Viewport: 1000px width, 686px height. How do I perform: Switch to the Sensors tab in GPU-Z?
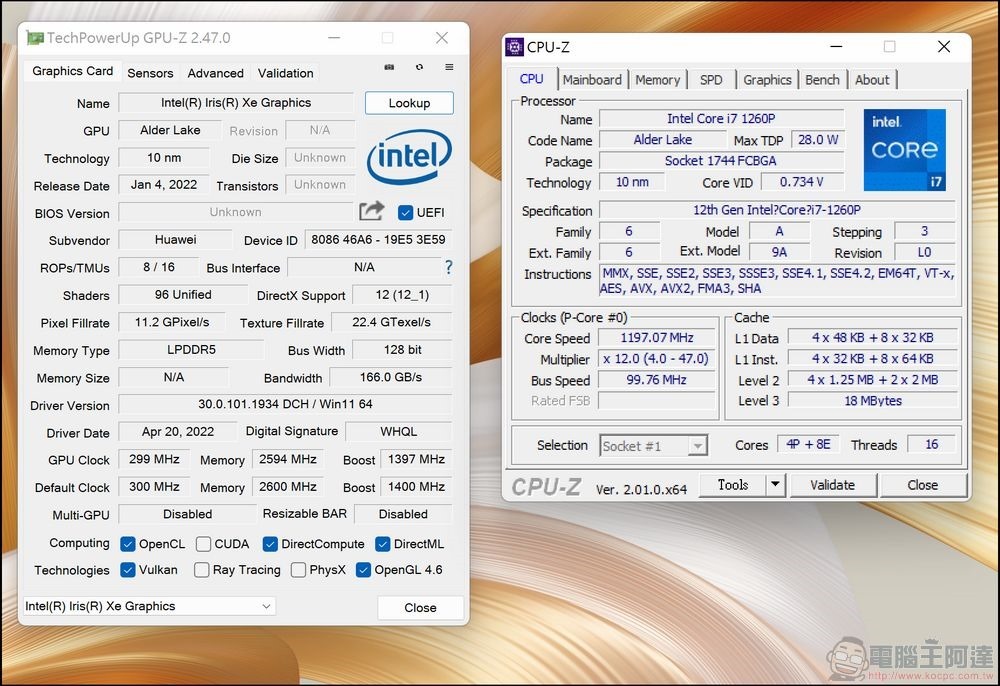(150, 73)
